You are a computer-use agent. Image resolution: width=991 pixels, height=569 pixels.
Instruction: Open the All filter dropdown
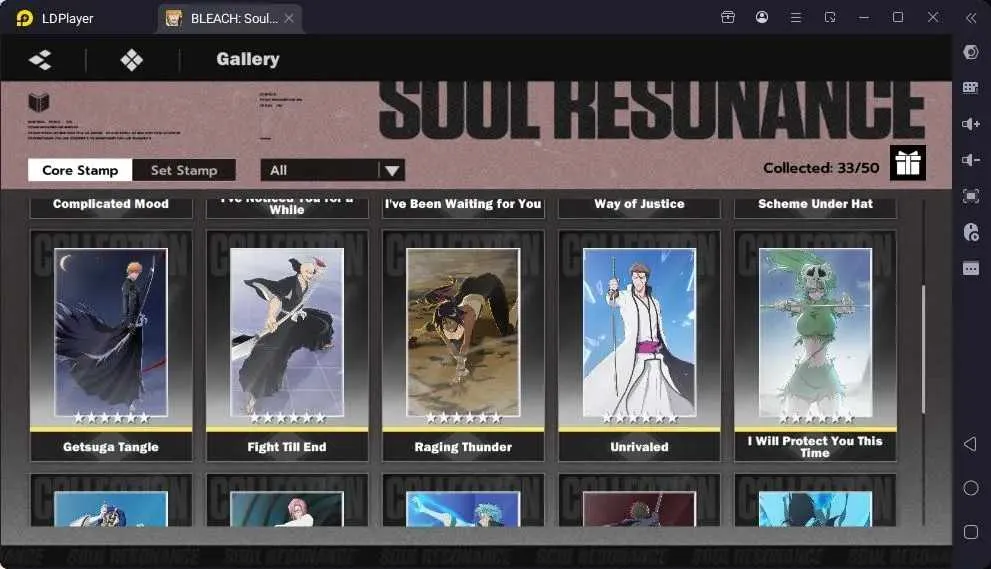click(x=332, y=170)
